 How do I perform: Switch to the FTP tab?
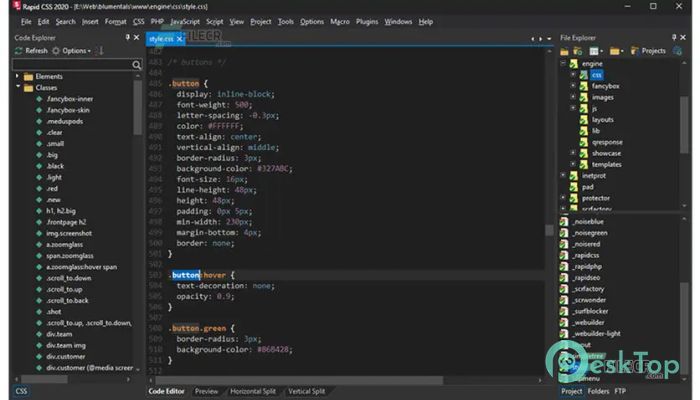click(620, 392)
